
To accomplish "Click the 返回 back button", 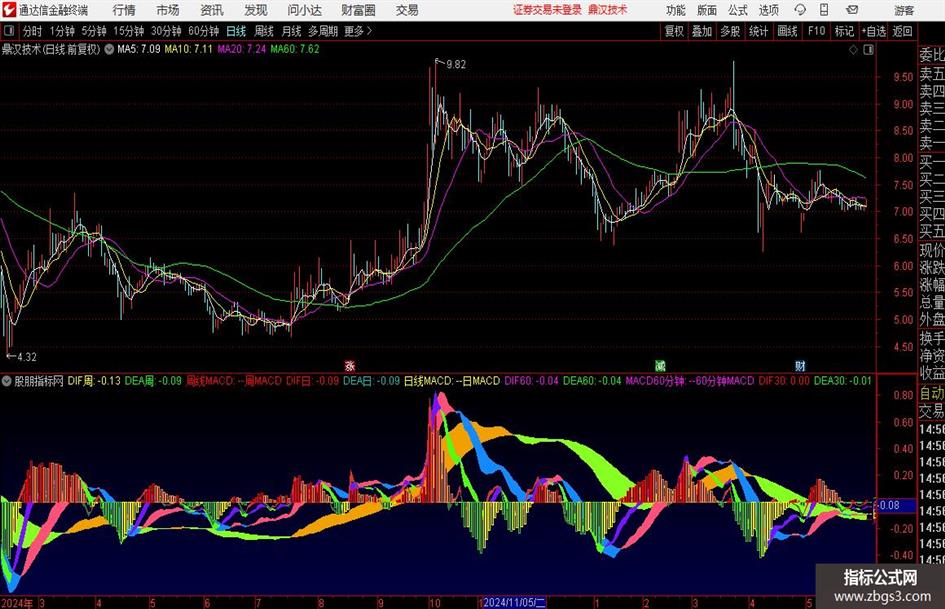I will click(902, 31).
